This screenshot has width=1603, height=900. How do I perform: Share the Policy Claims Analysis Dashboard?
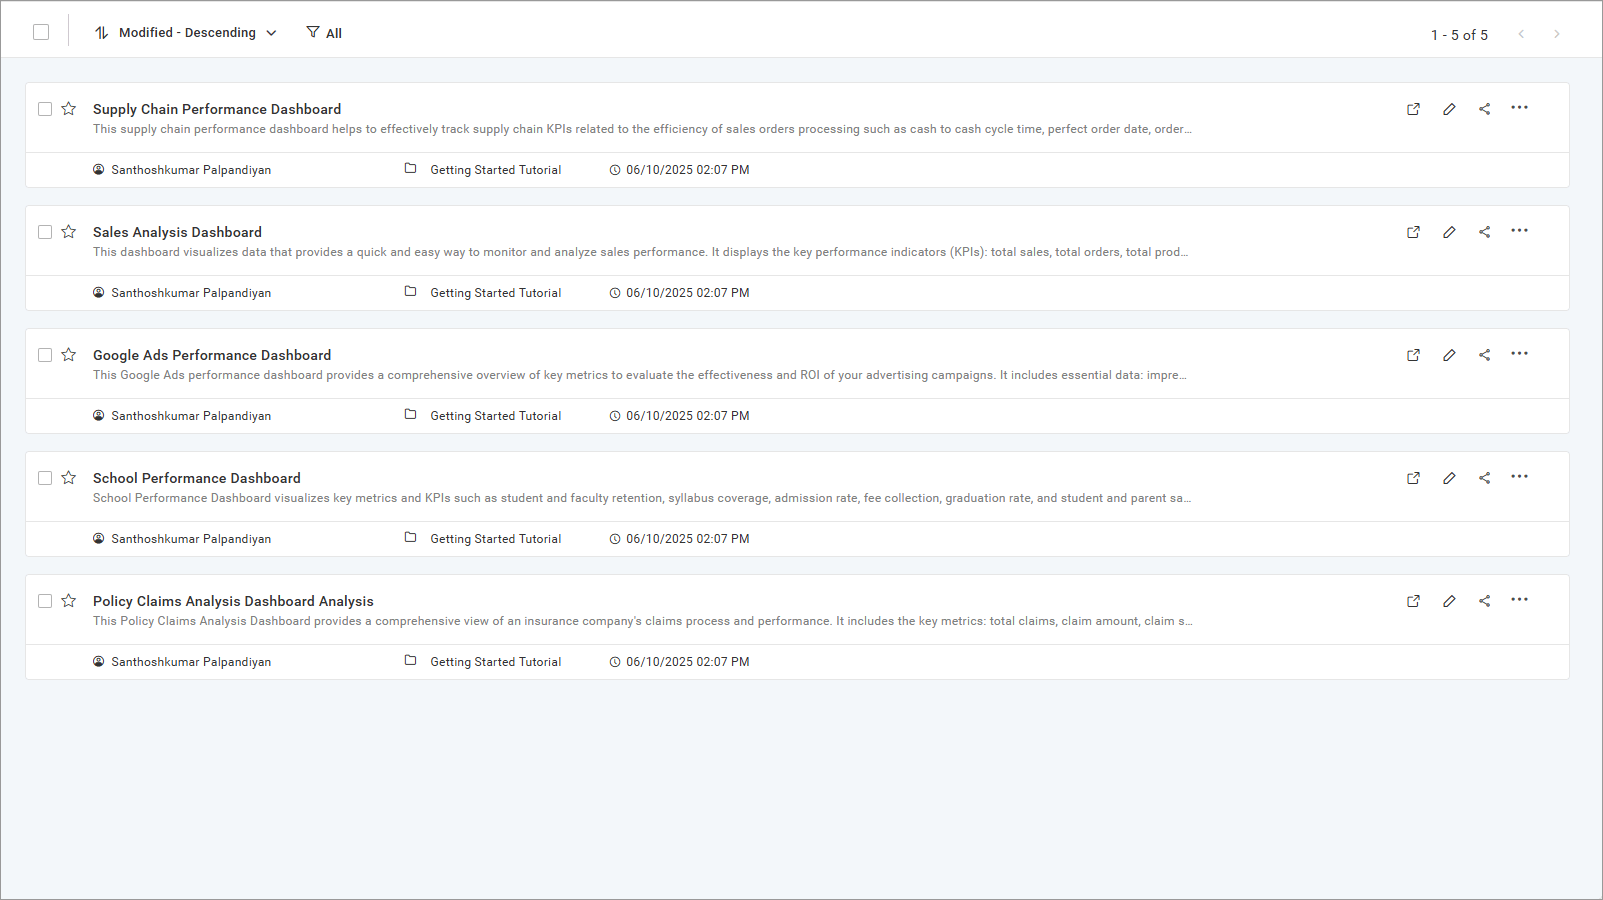pyautogui.click(x=1484, y=600)
